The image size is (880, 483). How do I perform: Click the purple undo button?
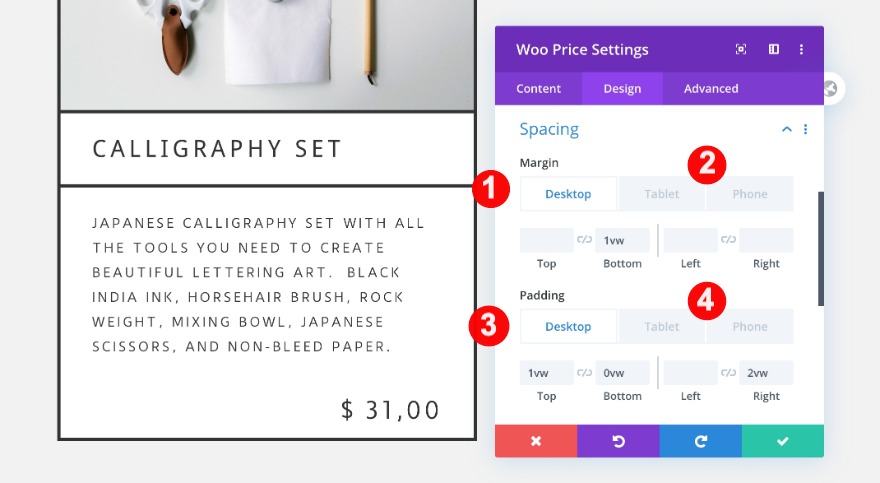click(618, 441)
